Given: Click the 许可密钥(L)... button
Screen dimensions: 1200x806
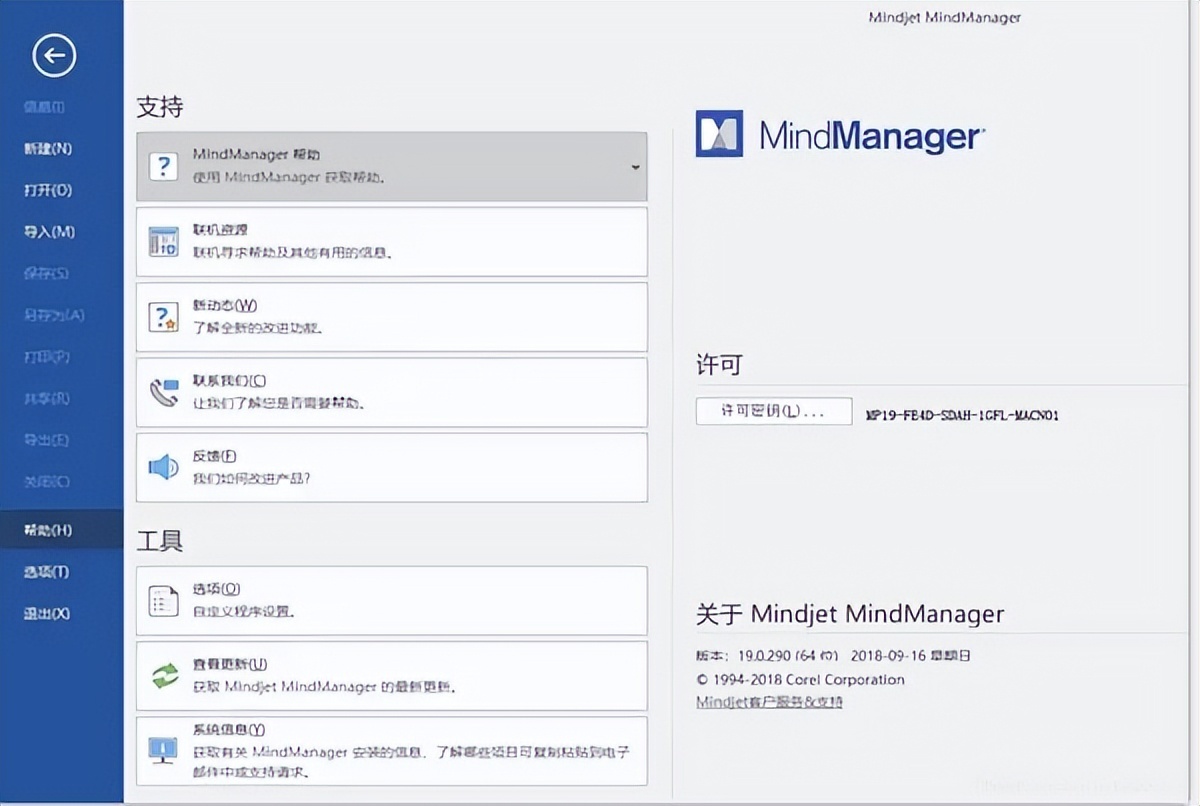Looking at the screenshot, I should (x=774, y=412).
